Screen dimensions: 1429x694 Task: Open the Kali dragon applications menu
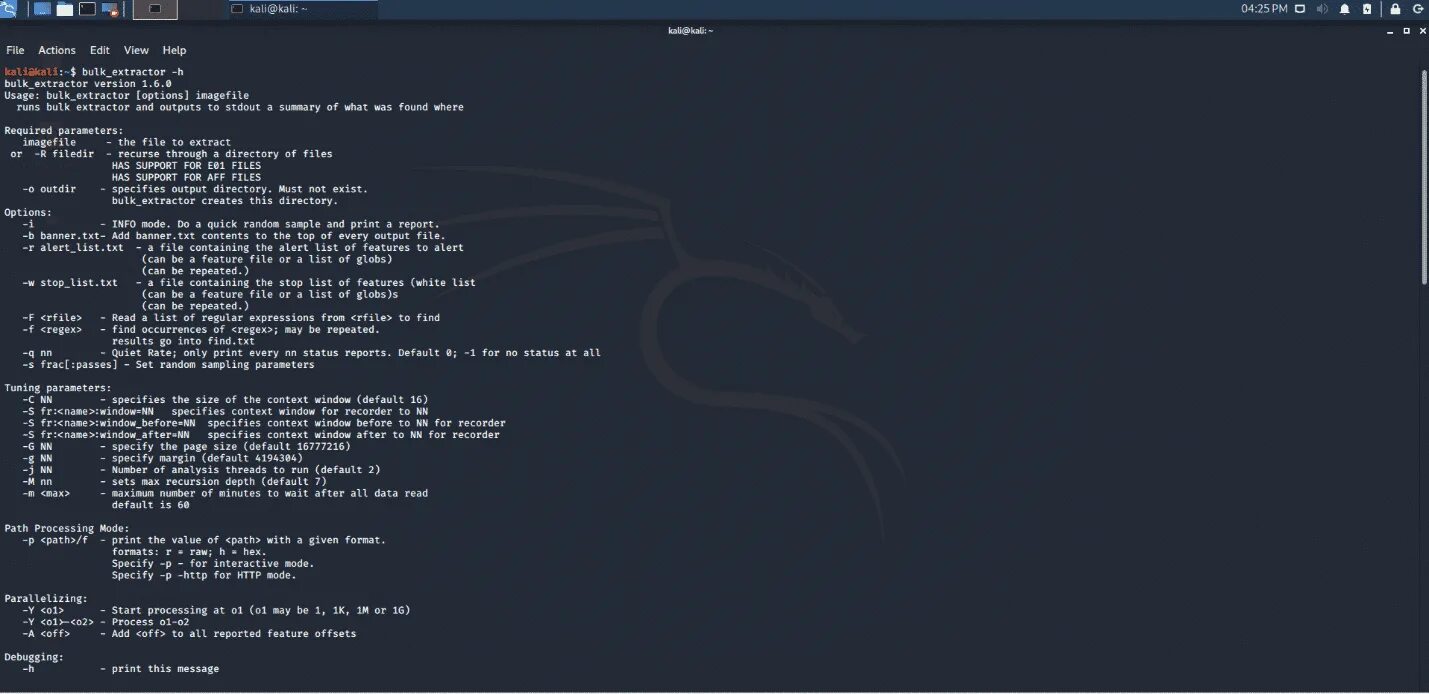(8, 9)
